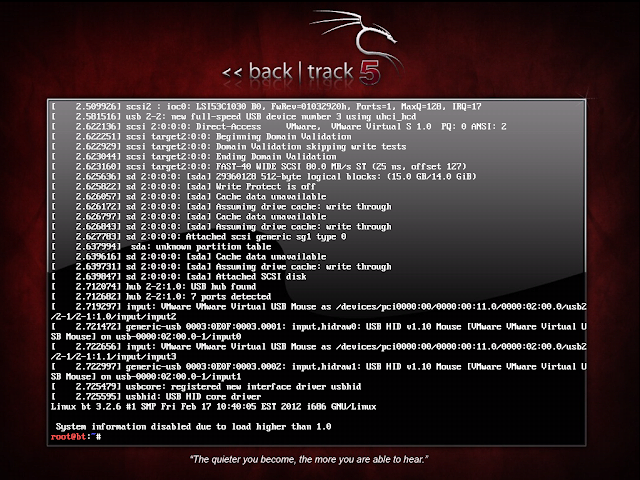Click the 'registered new interface driver usbhid' line
This screenshot has width=640, height=480.
(x=206, y=387)
